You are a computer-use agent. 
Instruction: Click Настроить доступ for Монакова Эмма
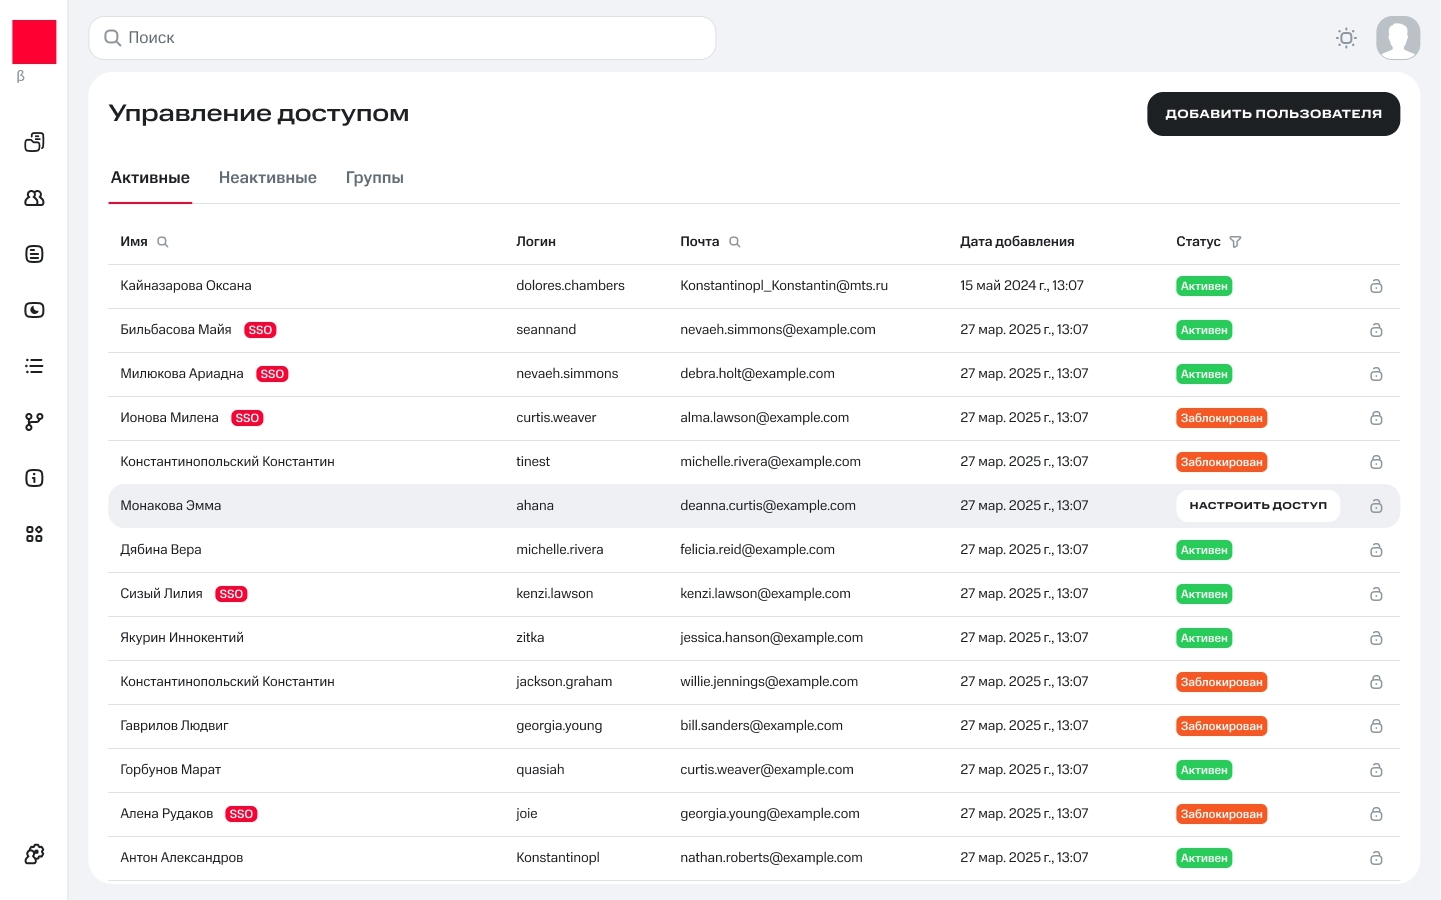pyautogui.click(x=1257, y=506)
